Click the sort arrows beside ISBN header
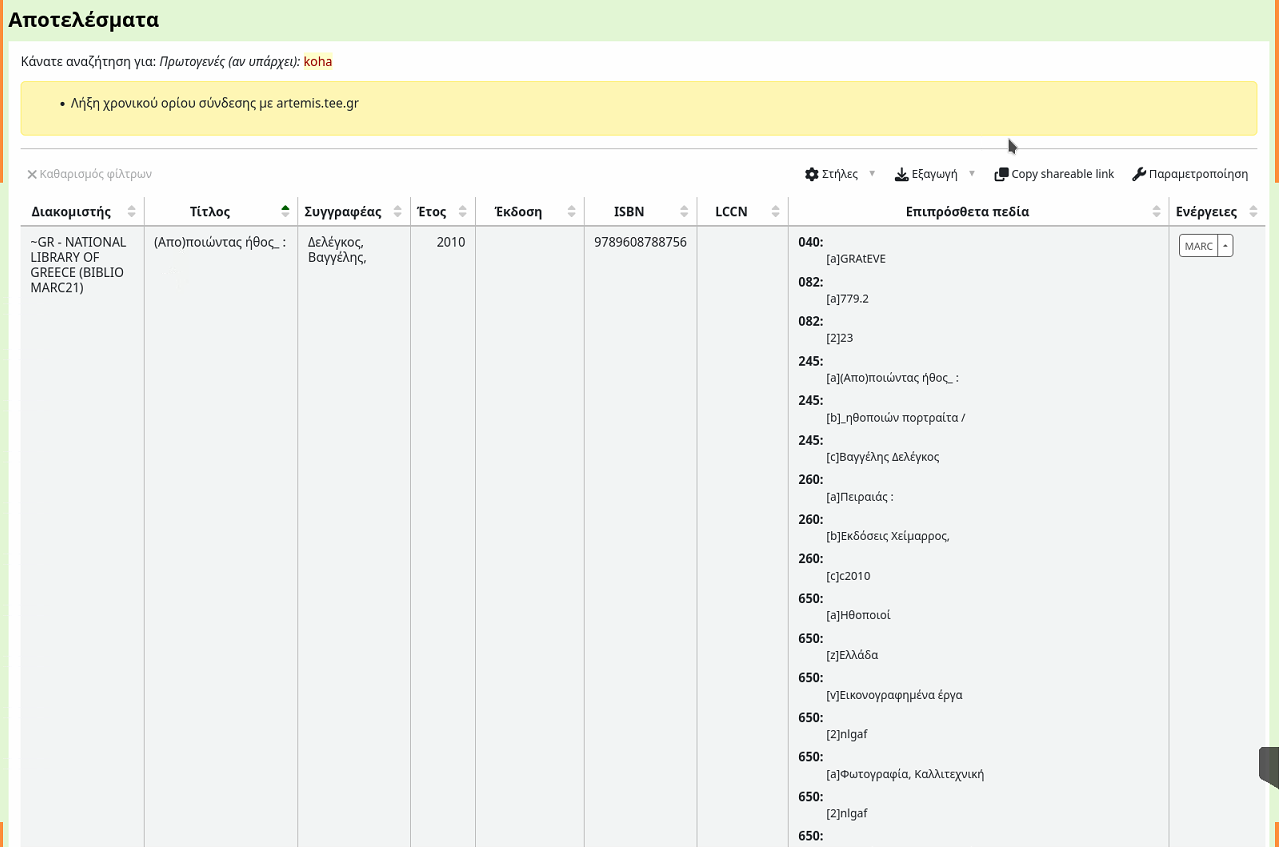 point(684,212)
